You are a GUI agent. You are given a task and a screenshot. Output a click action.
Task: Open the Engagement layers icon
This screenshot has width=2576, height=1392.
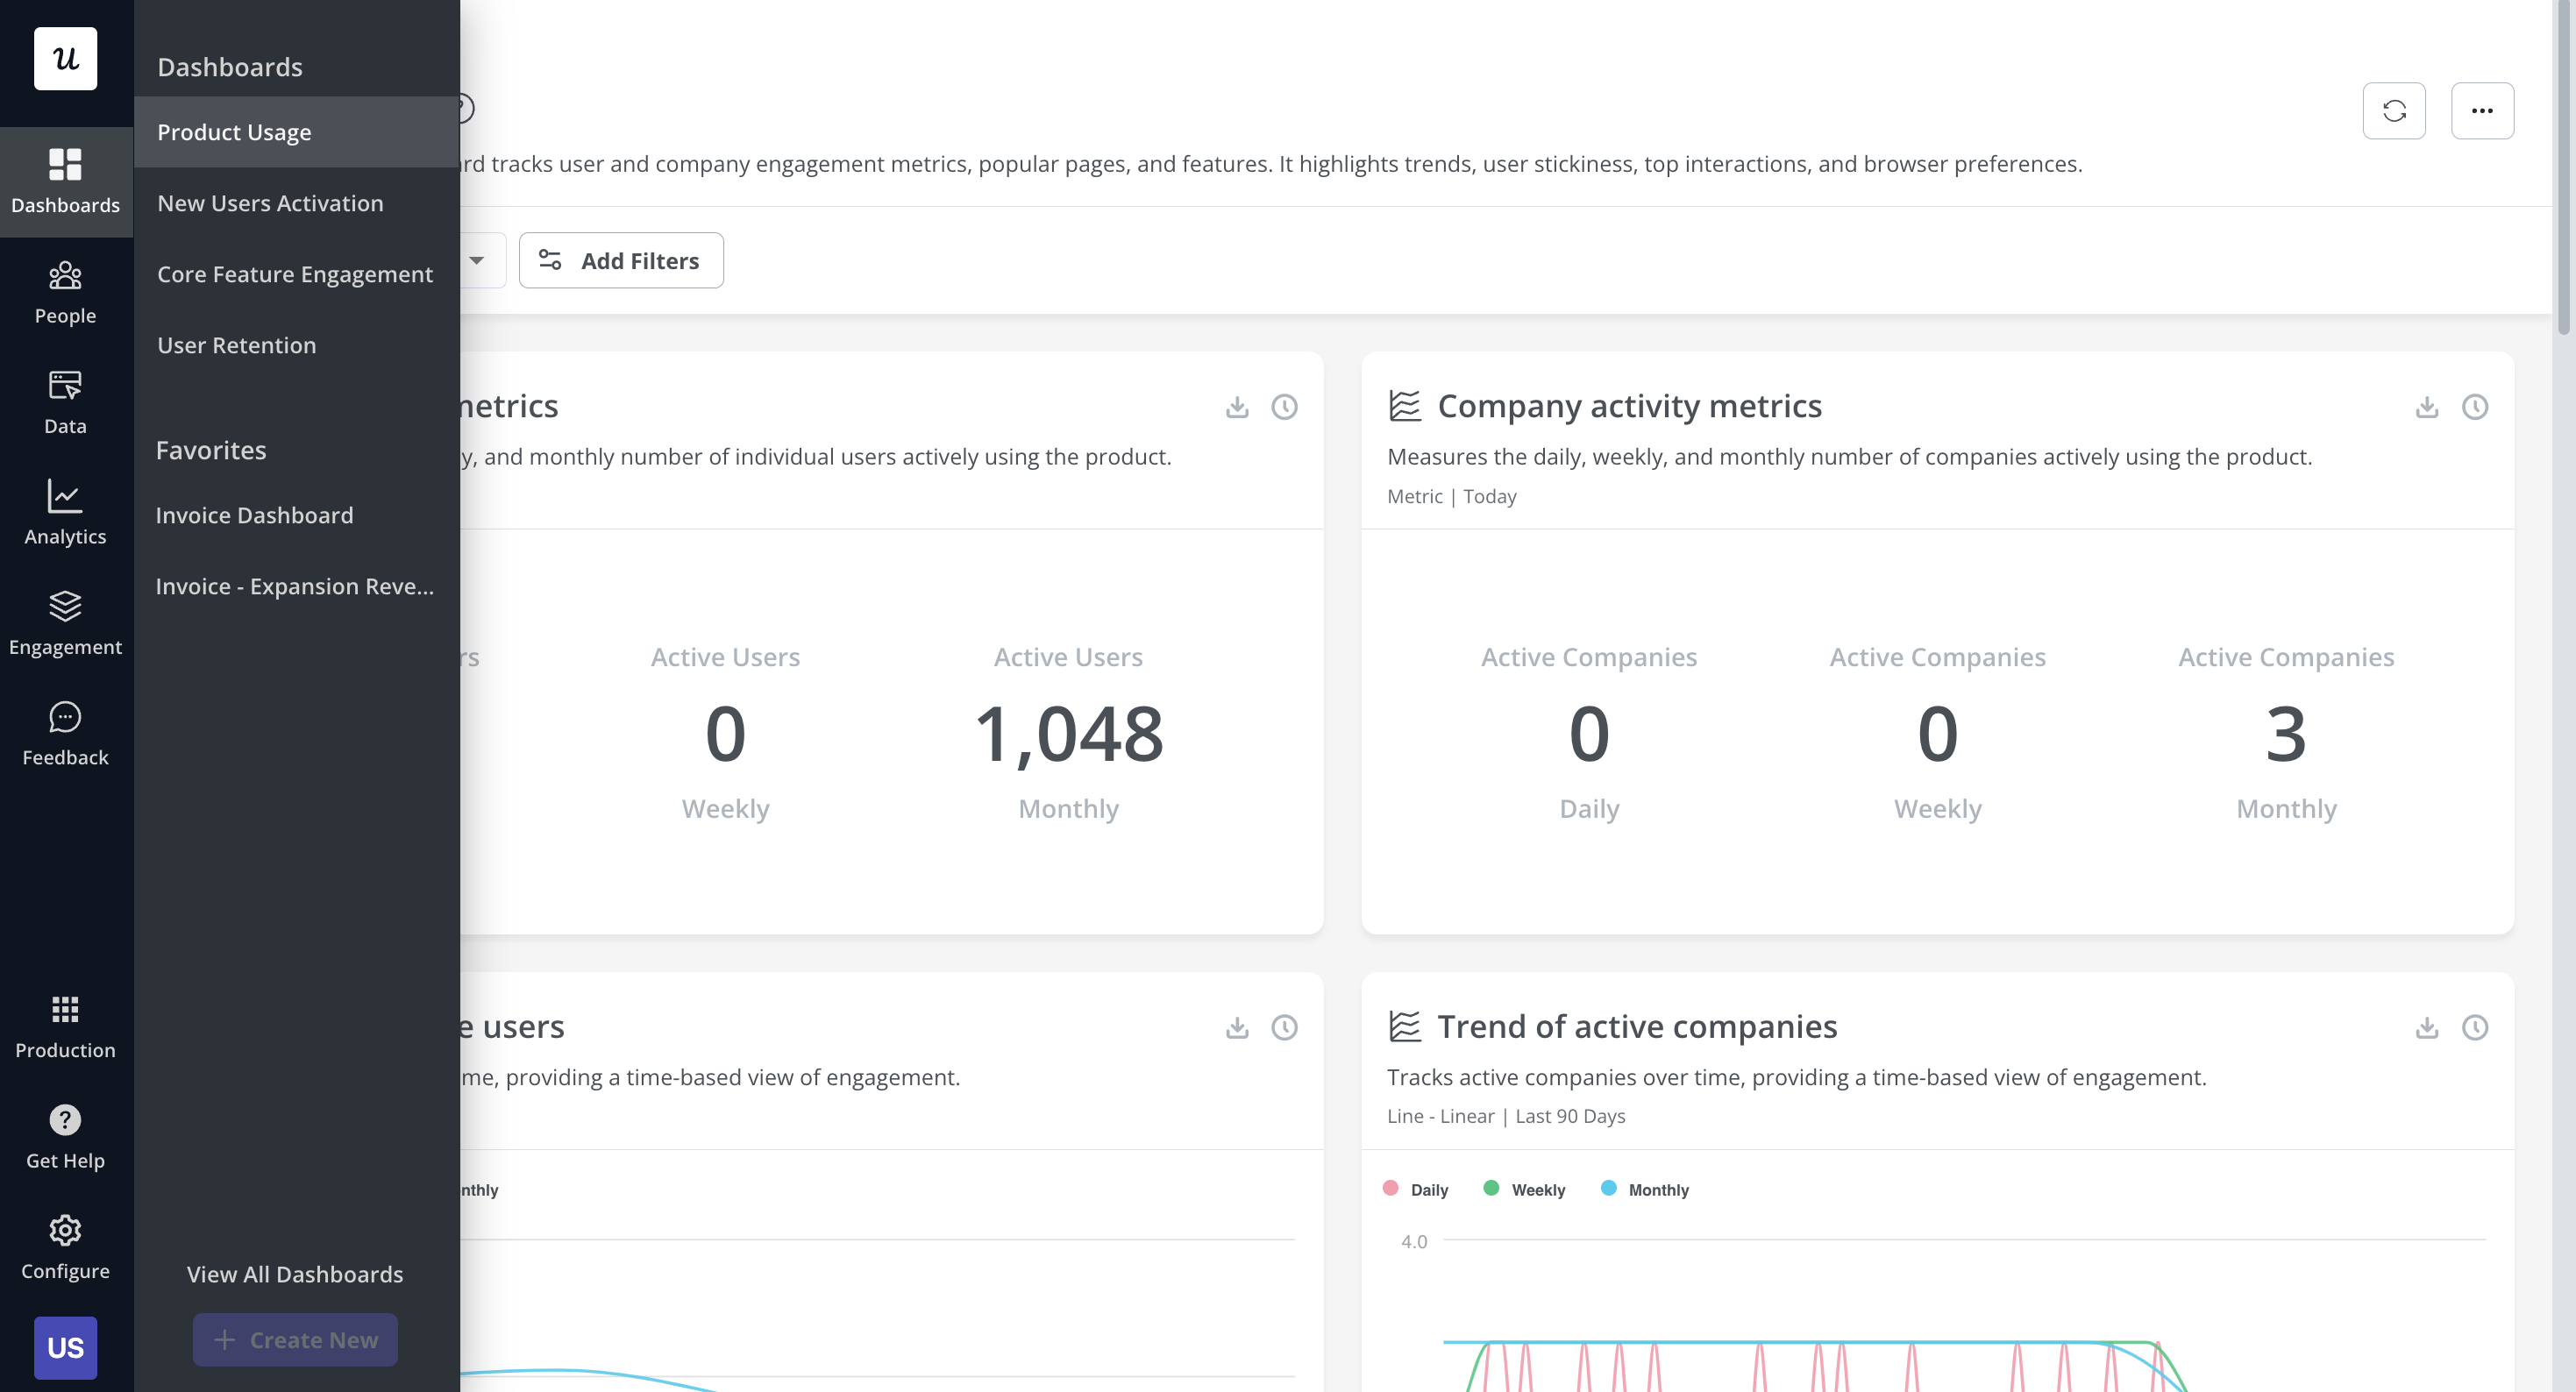(x=65, y=606)
